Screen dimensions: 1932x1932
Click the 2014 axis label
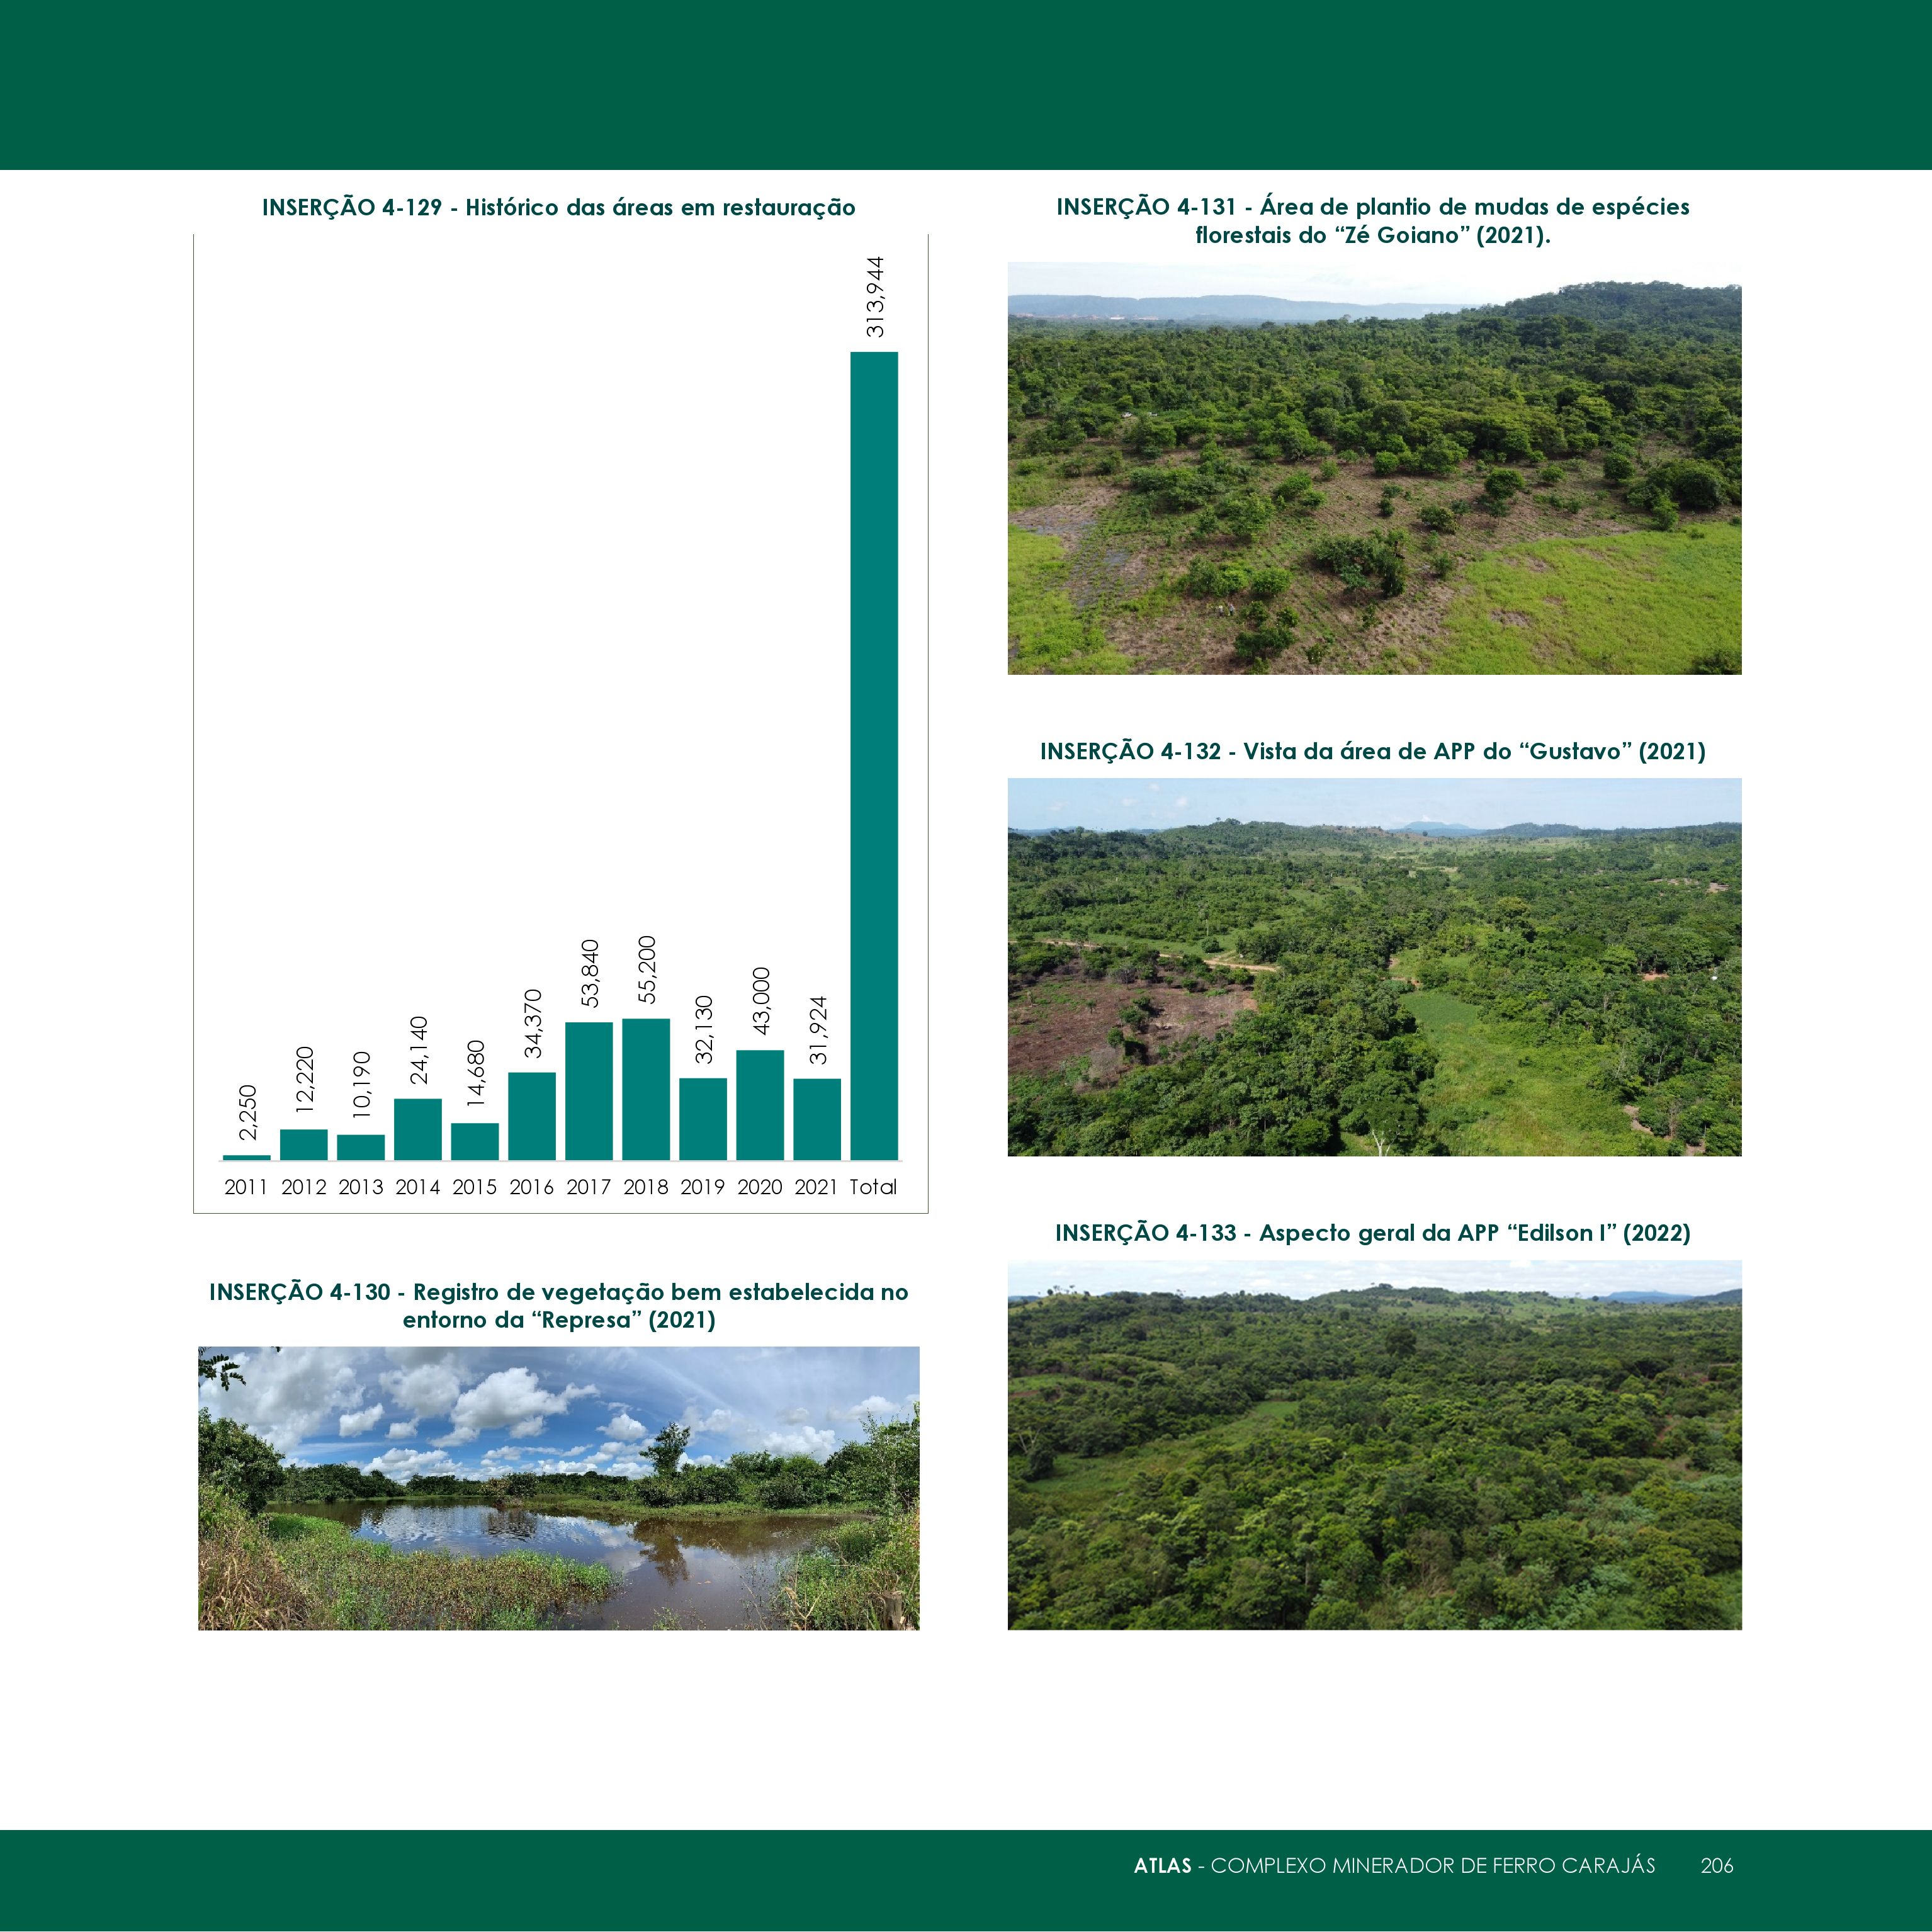pos(418,1187)
